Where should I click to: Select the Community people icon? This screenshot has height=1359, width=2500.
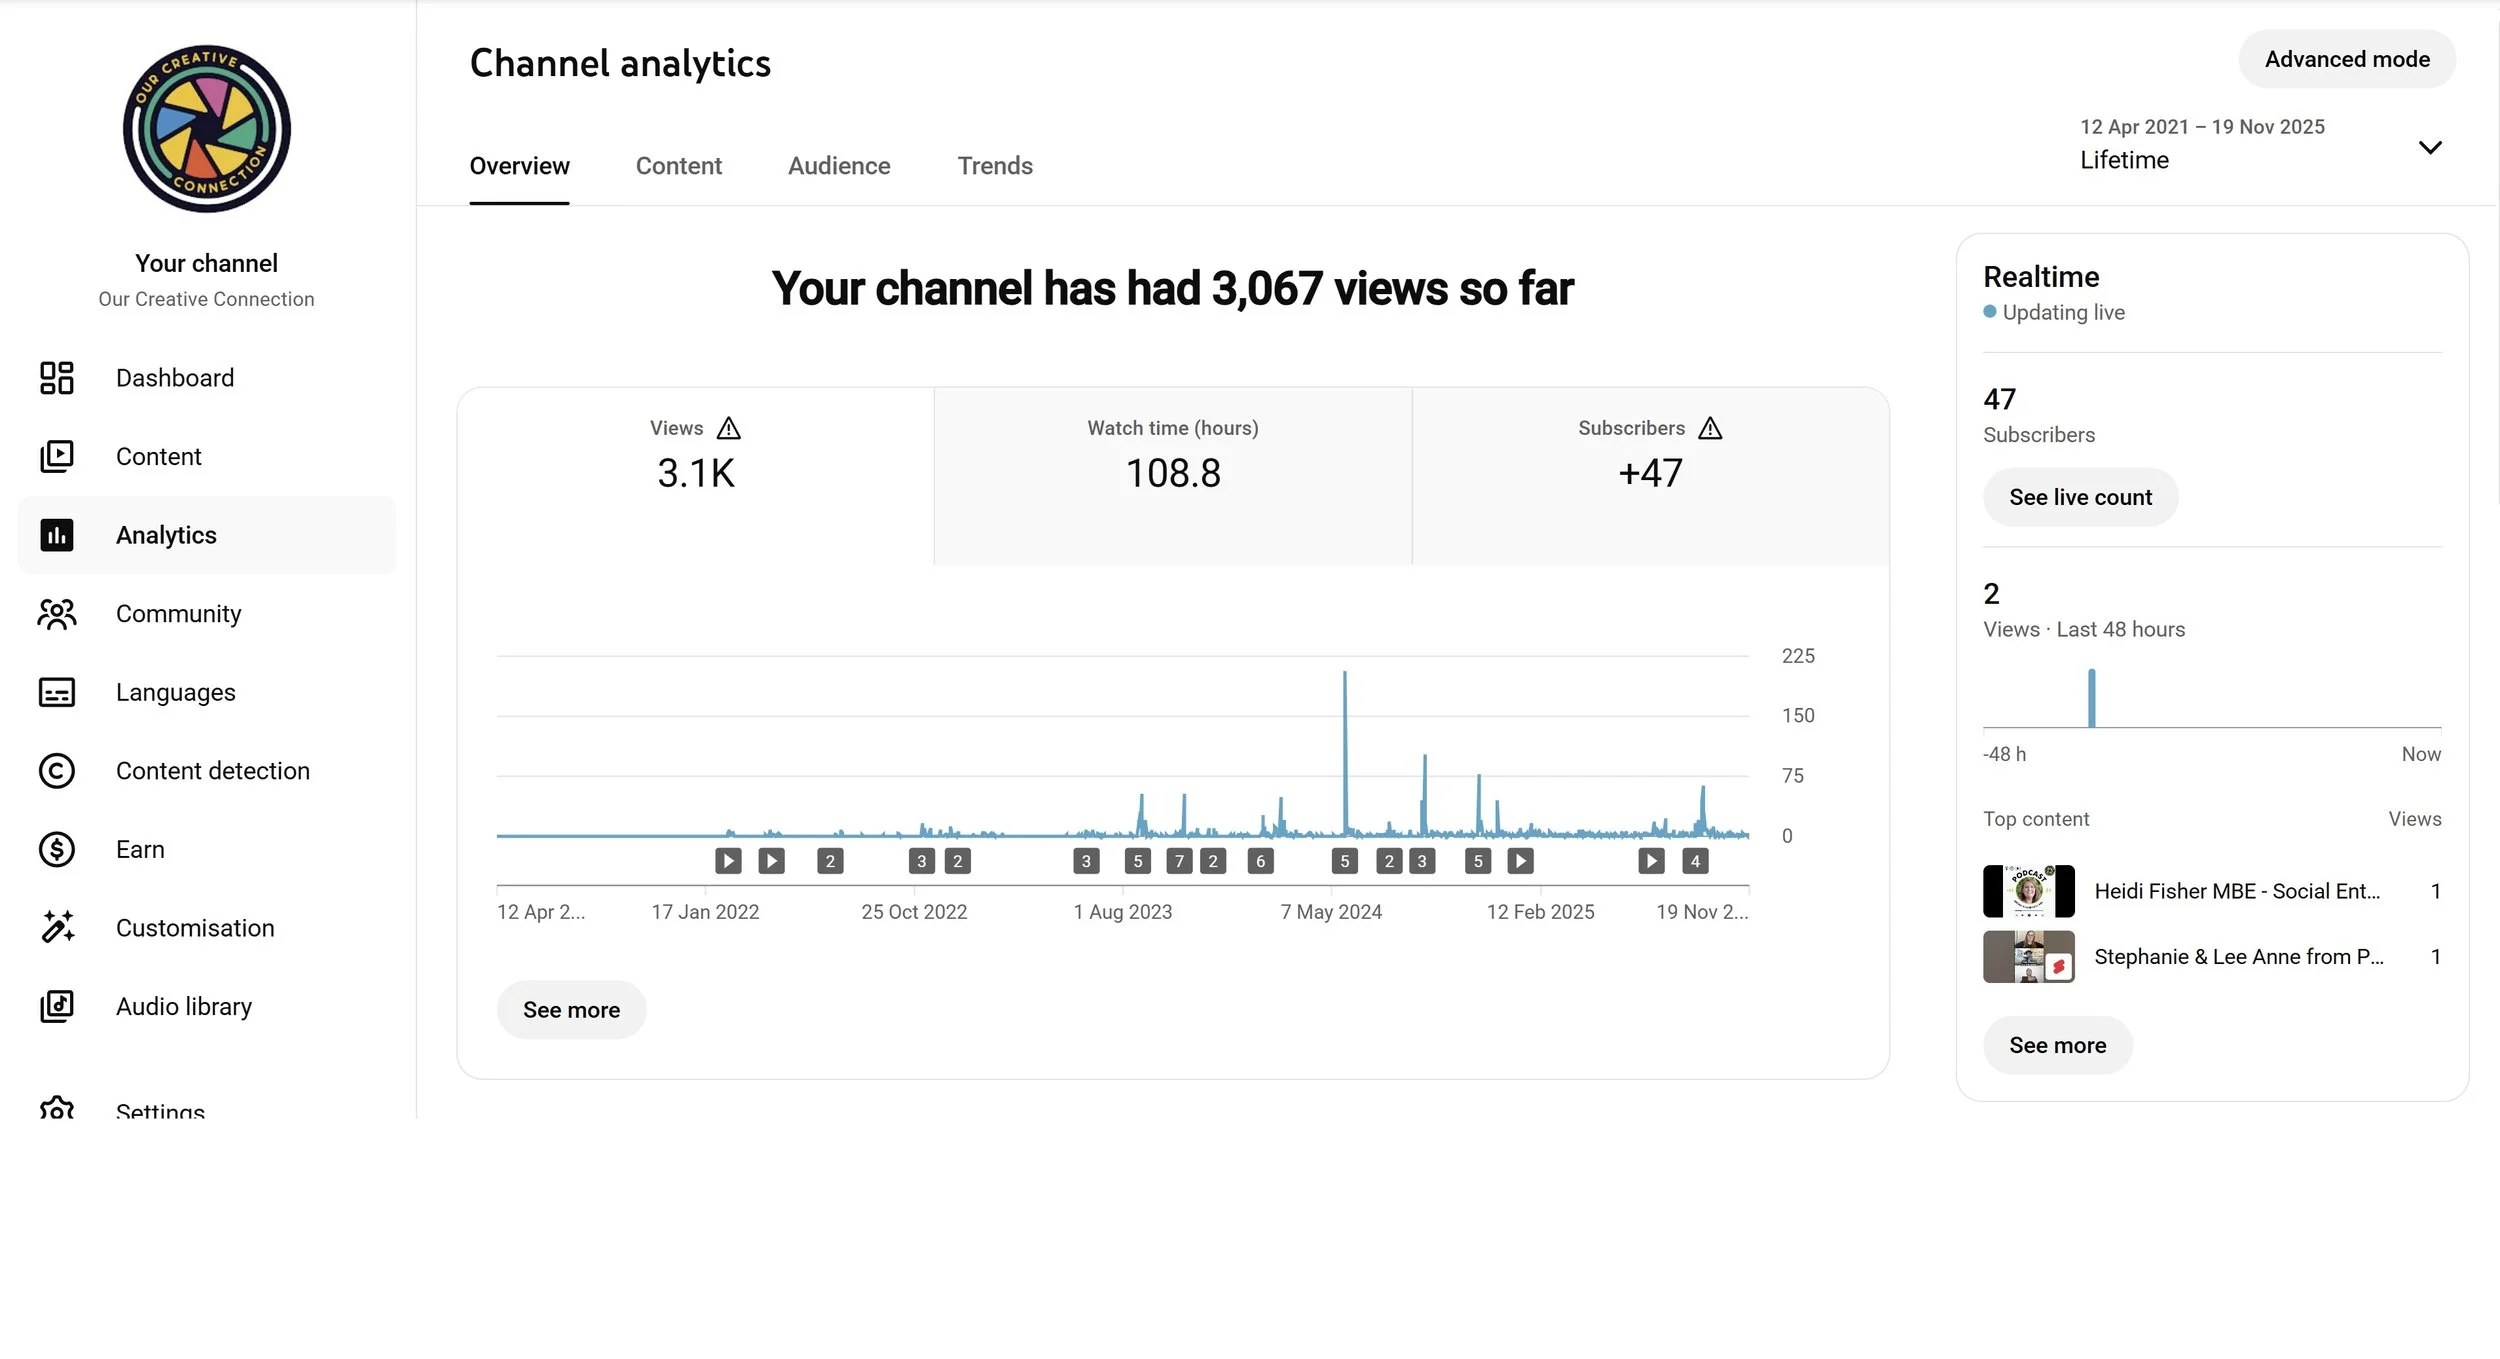tap(57, 613)
